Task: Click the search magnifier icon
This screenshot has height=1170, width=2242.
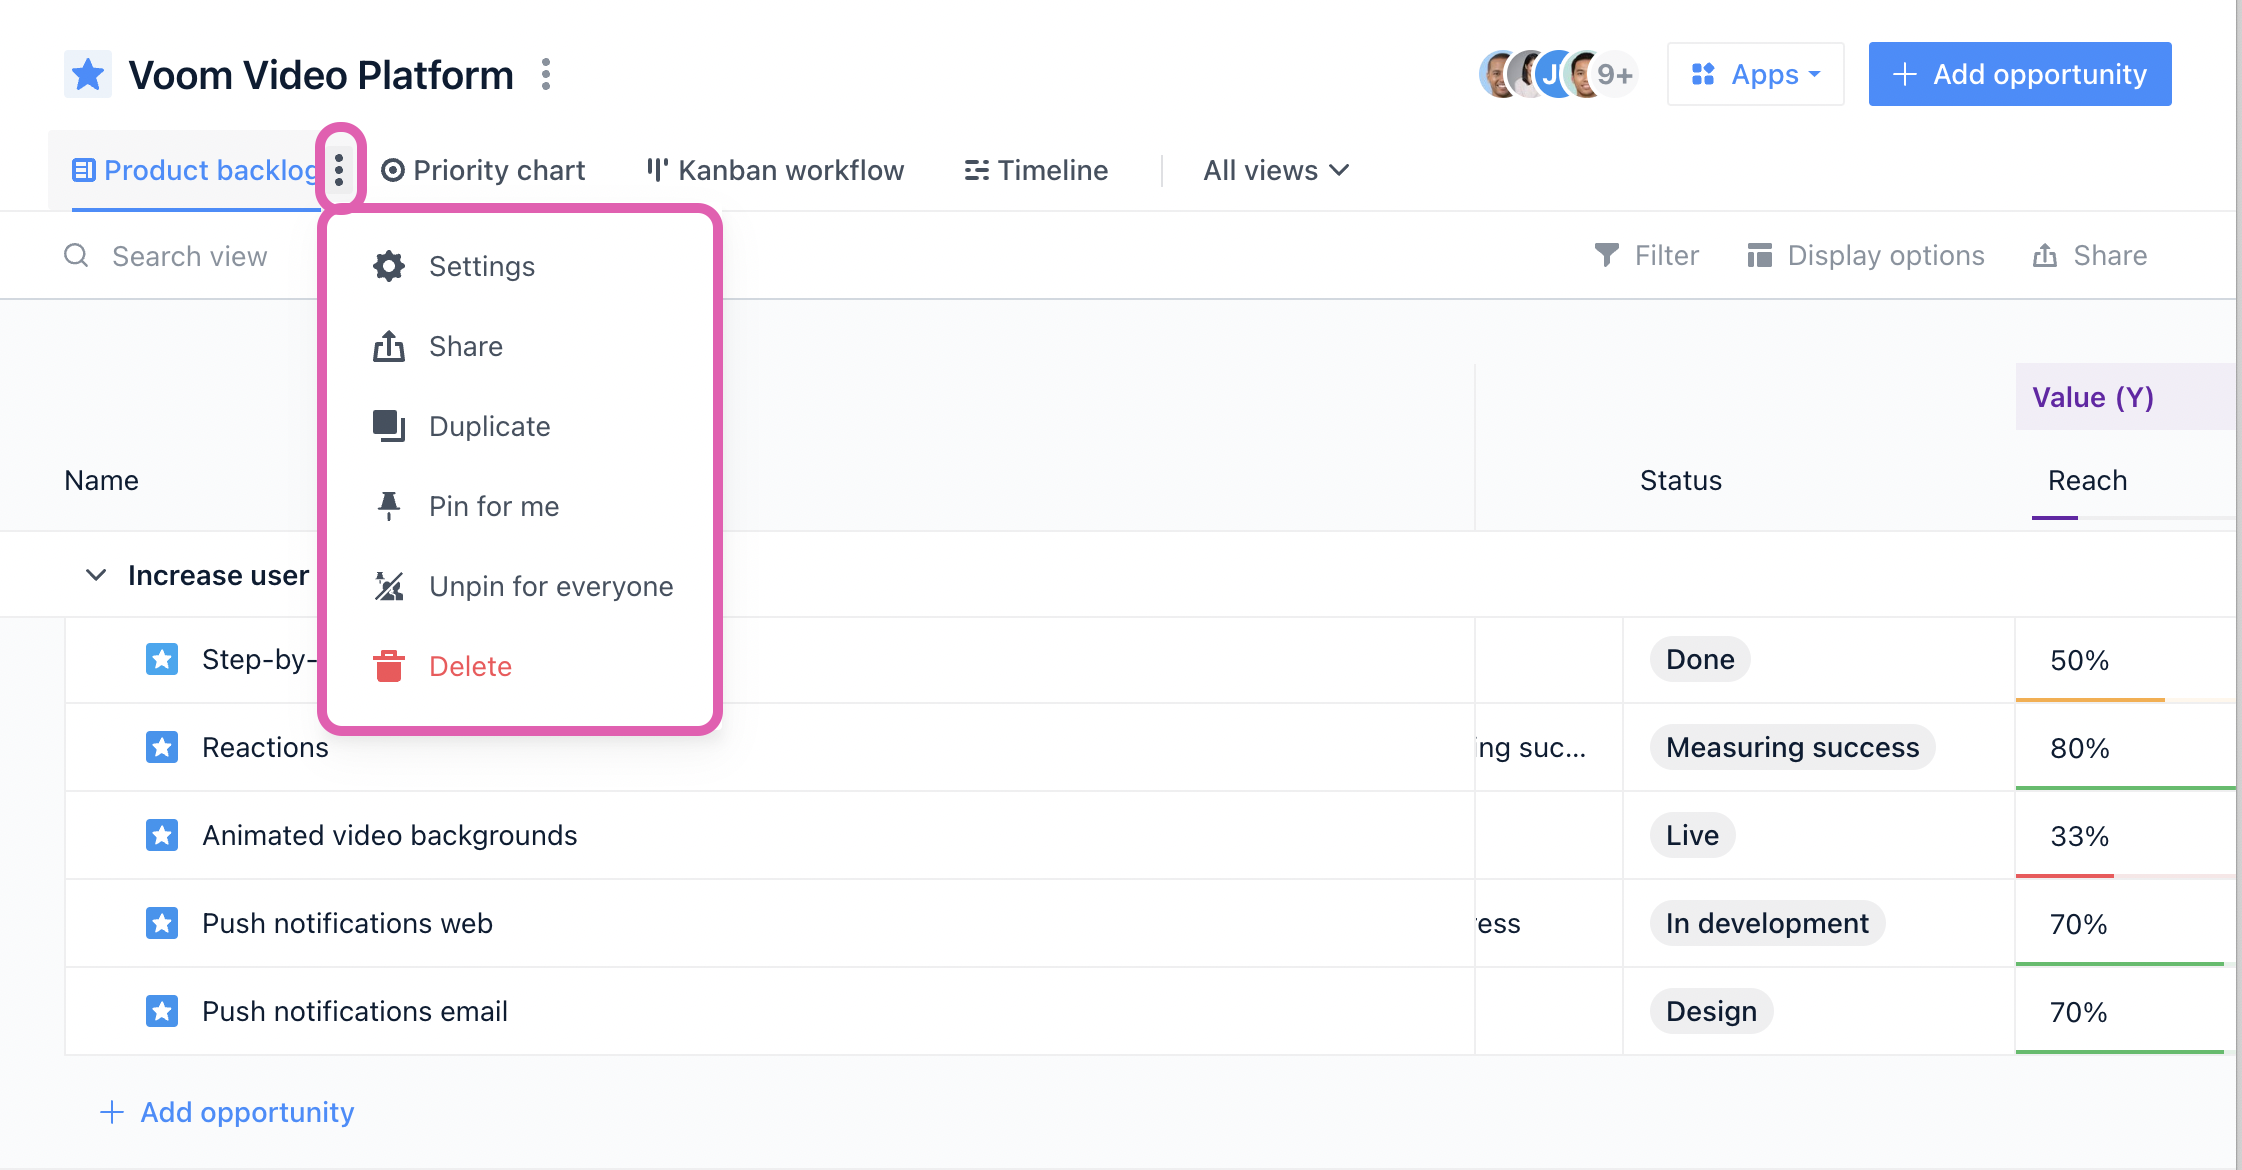Action: point(76,256)
